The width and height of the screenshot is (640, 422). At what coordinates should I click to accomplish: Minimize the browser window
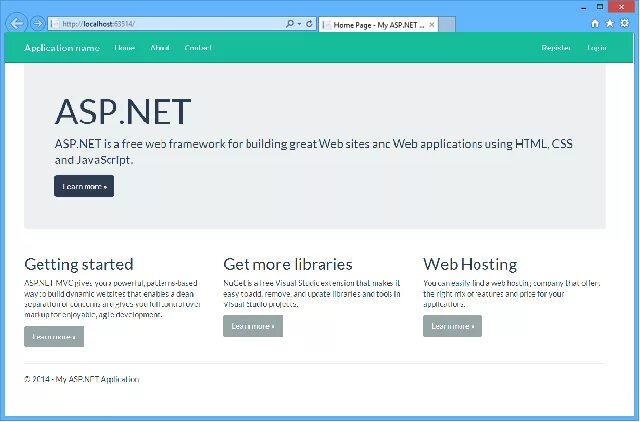[584, 7]
